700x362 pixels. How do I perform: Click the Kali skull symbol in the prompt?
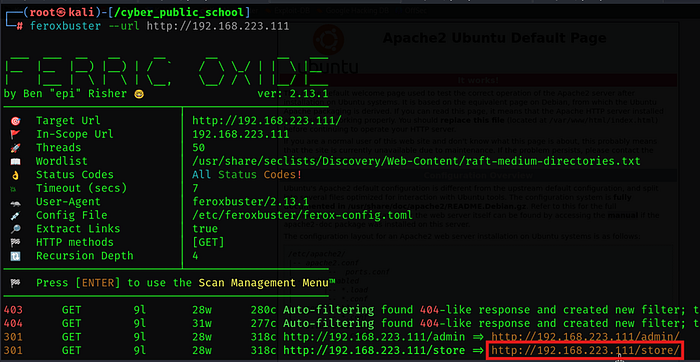(62, 12)
